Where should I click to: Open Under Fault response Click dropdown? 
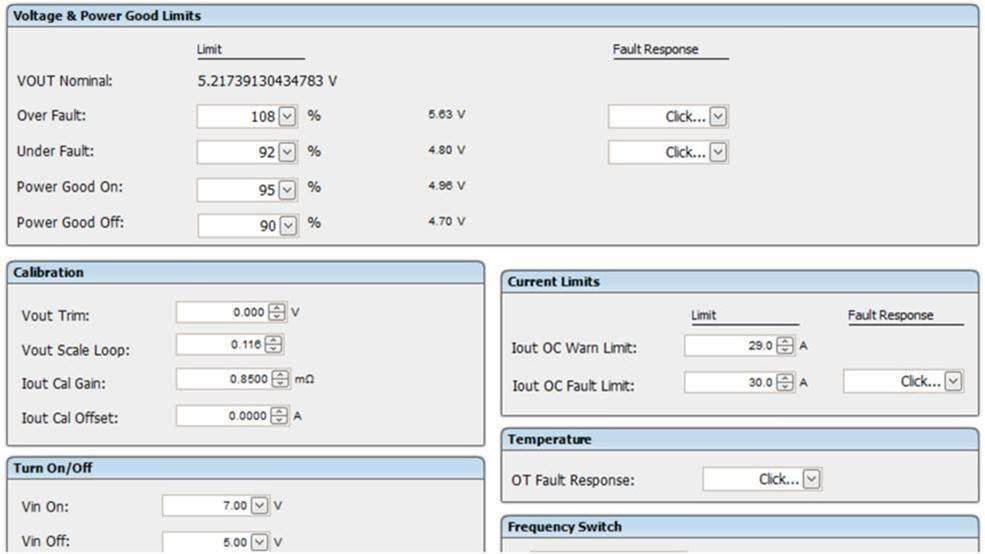718,153
